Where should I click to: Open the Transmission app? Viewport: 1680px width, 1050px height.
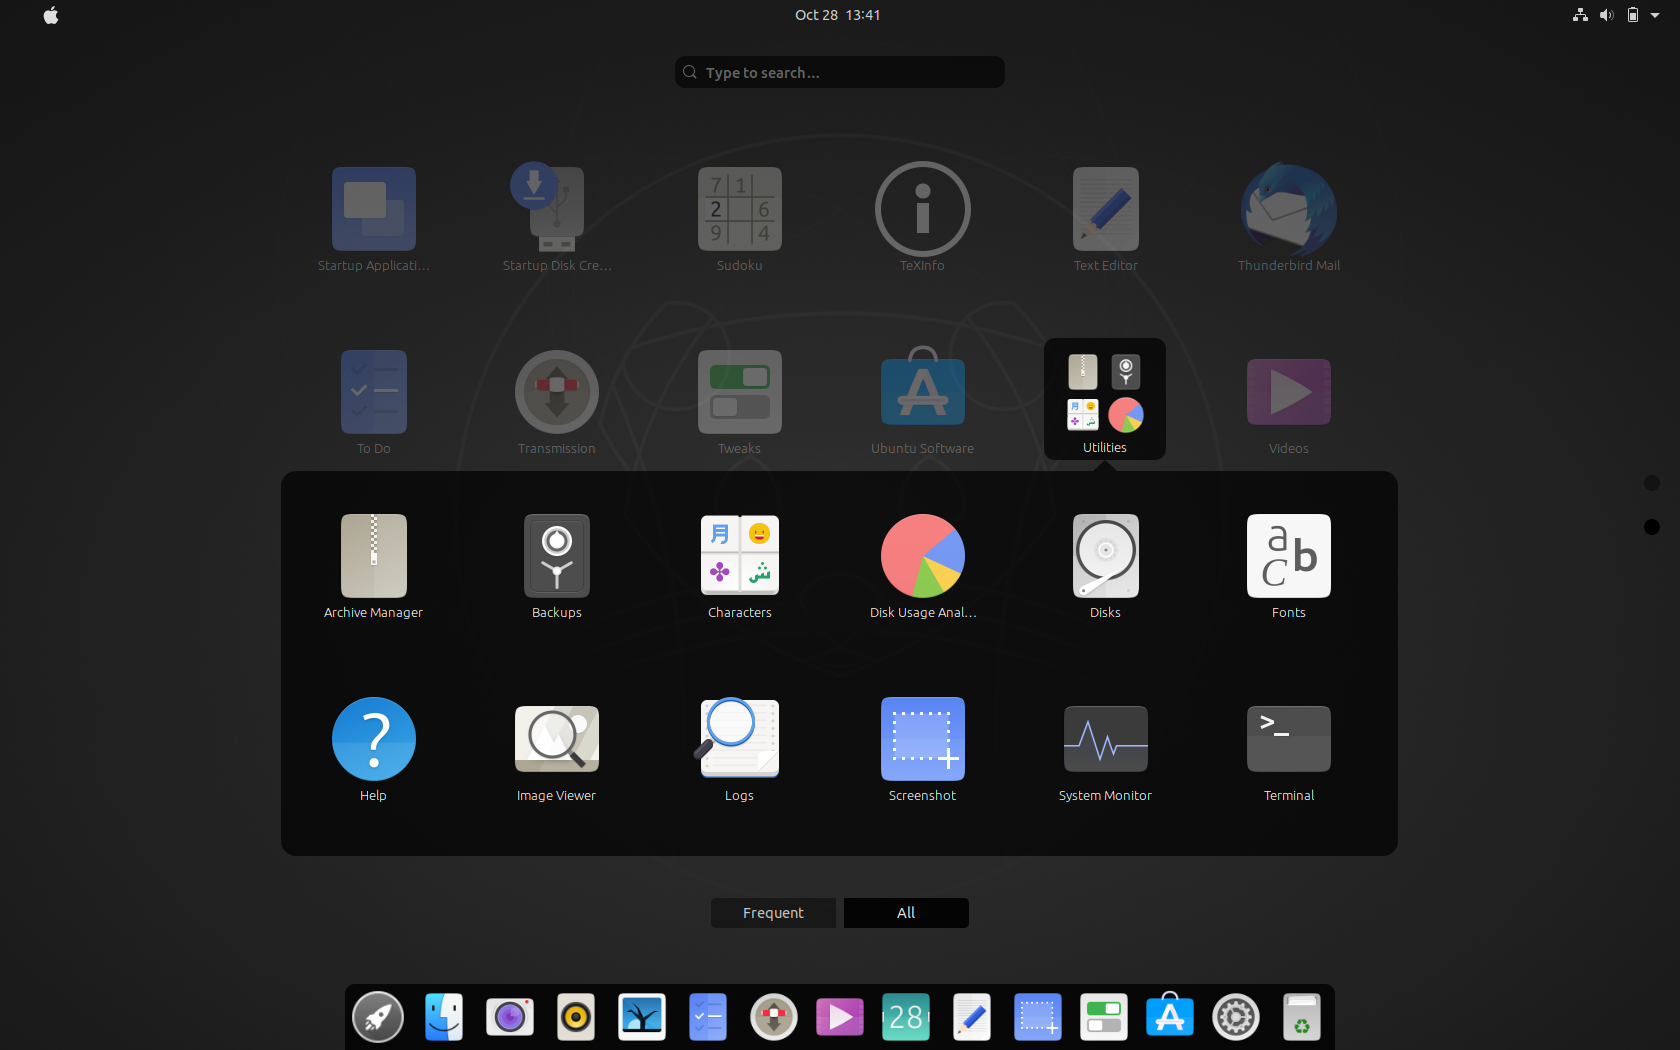(557, 402)
